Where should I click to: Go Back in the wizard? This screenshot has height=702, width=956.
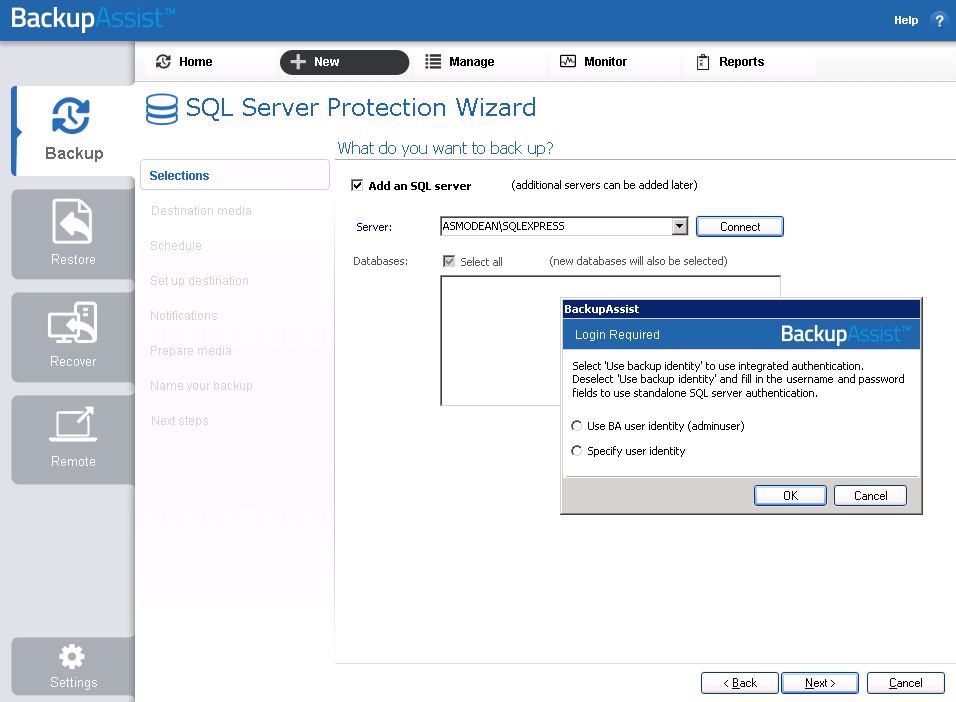tap(740, 682)
